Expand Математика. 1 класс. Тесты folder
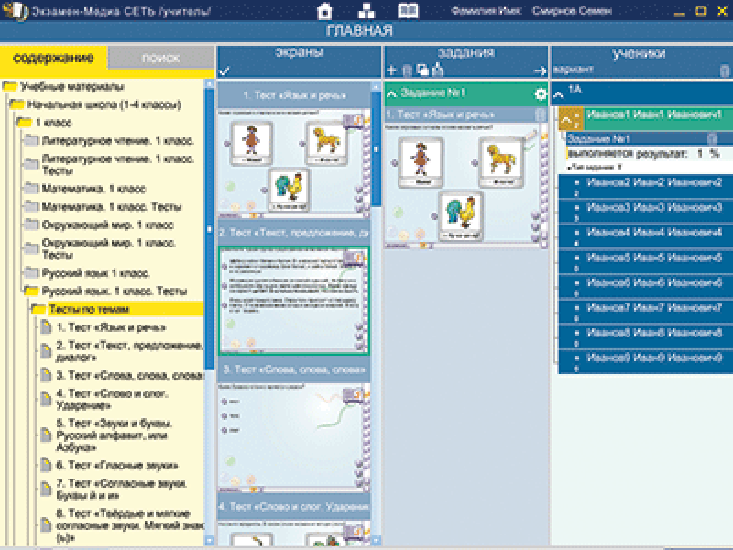The width and height of the screenshot is (733, 550). pyautogui.click(x=31, y=207)
